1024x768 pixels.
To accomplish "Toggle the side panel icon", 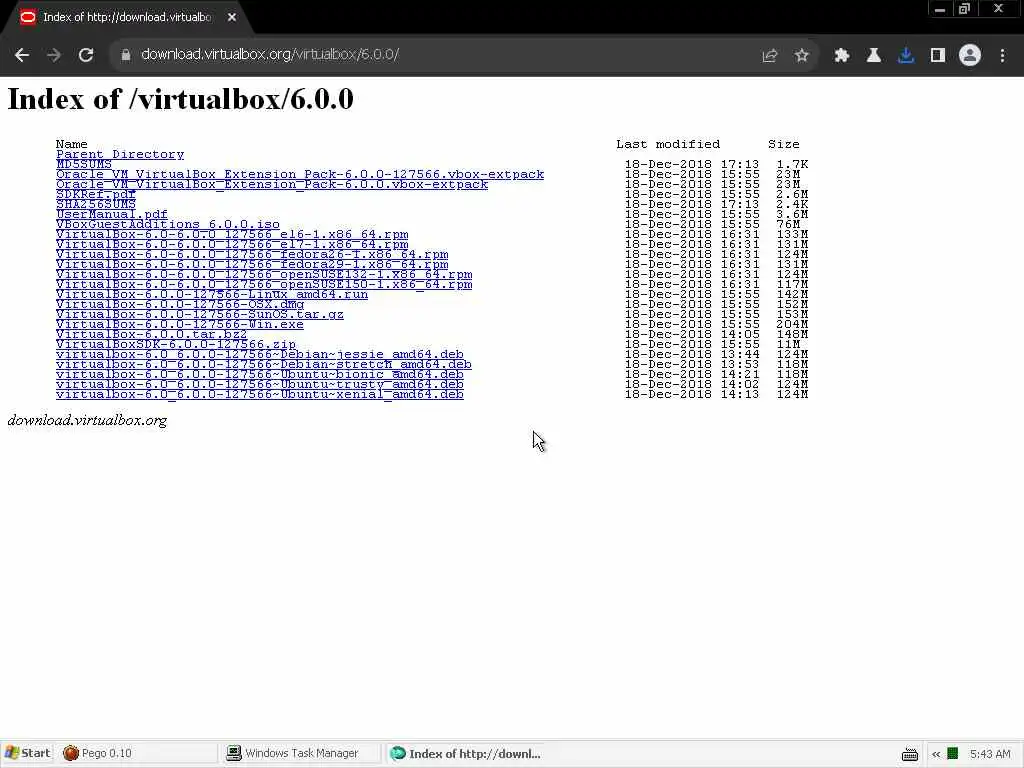I will pos(938,56).
